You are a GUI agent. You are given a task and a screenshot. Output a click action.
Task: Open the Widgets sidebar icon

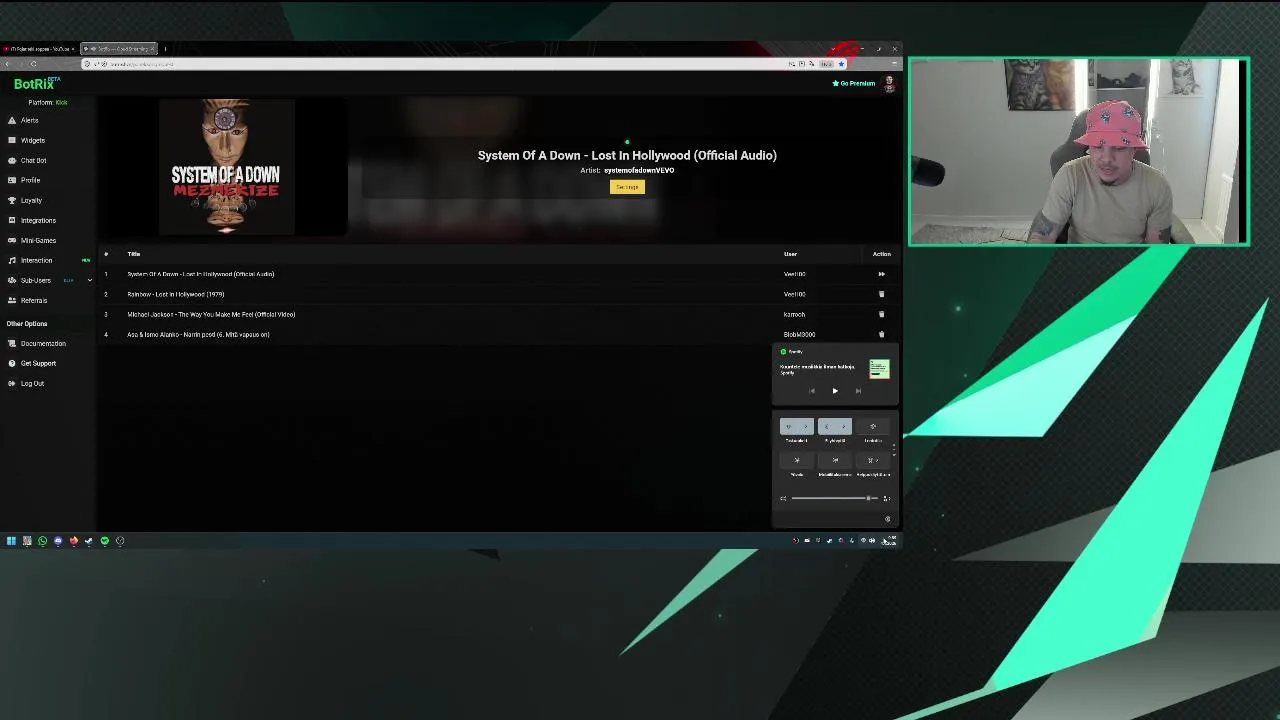point(12,140)
